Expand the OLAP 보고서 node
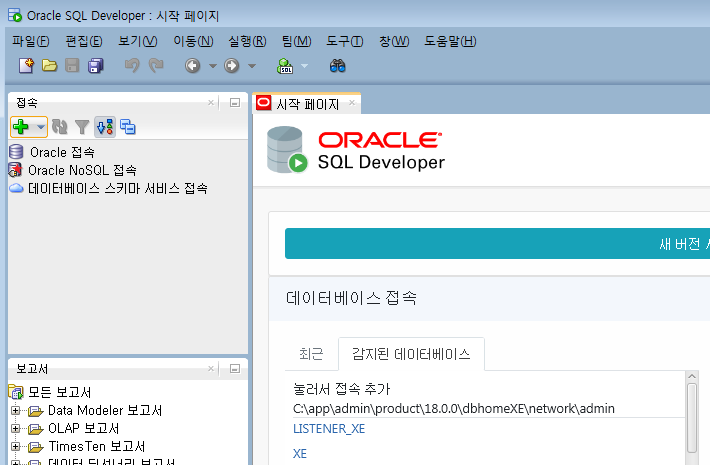 [15, 428]
